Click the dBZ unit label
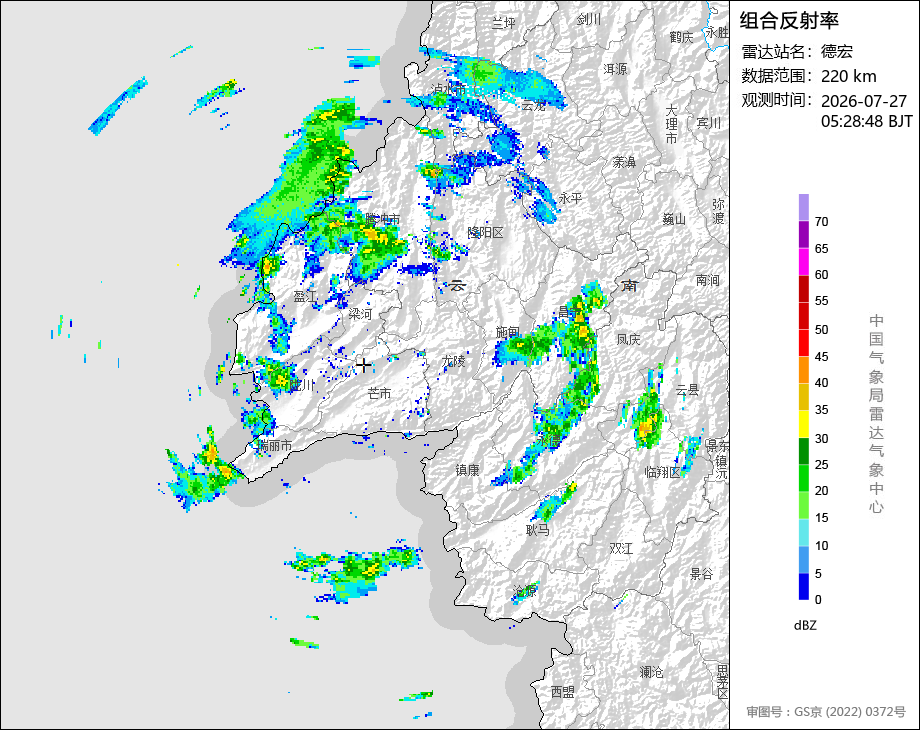The width and height of the screenshot is (920, 730). click(805, 626)
